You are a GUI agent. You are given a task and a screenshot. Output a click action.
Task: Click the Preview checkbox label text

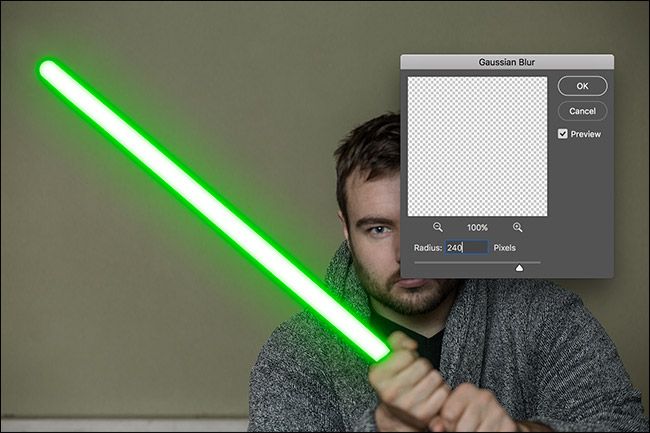(x=585, y=134)
